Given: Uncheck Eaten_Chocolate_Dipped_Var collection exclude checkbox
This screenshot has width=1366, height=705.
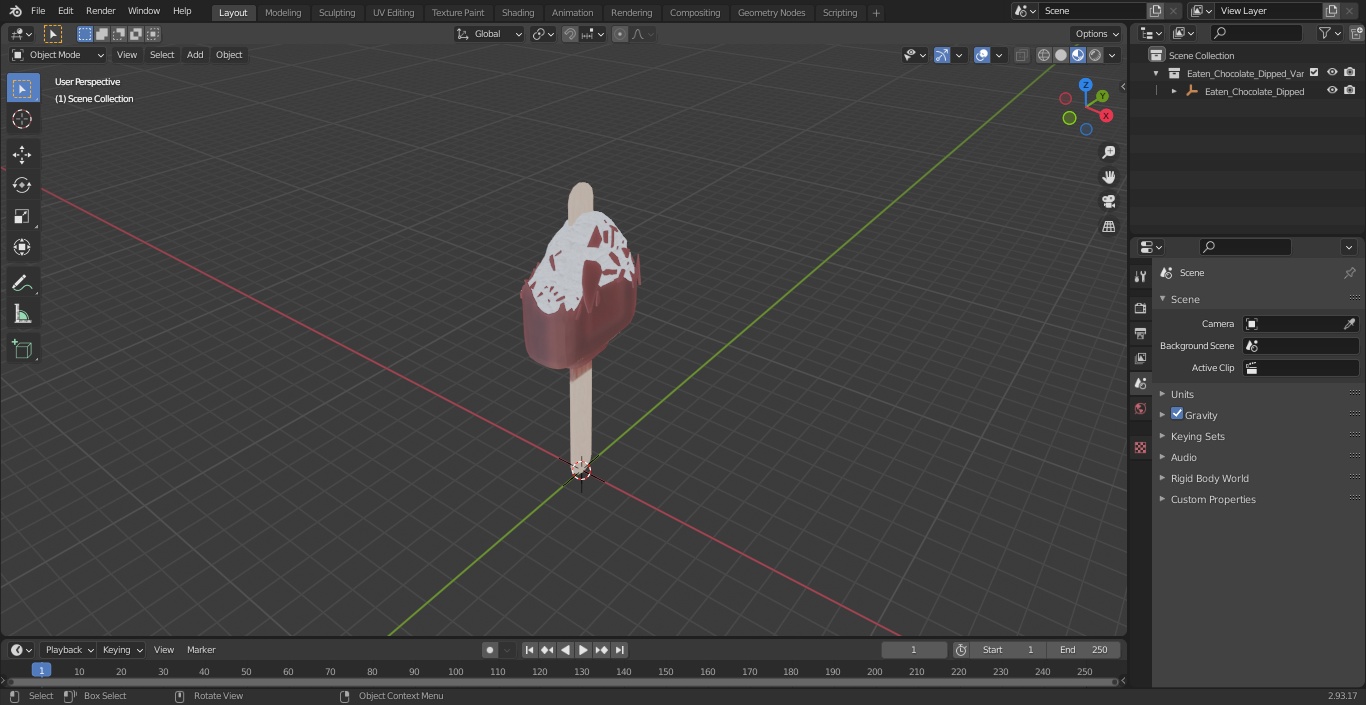Looking at the screenshot, I should [x=1314, y=73].
